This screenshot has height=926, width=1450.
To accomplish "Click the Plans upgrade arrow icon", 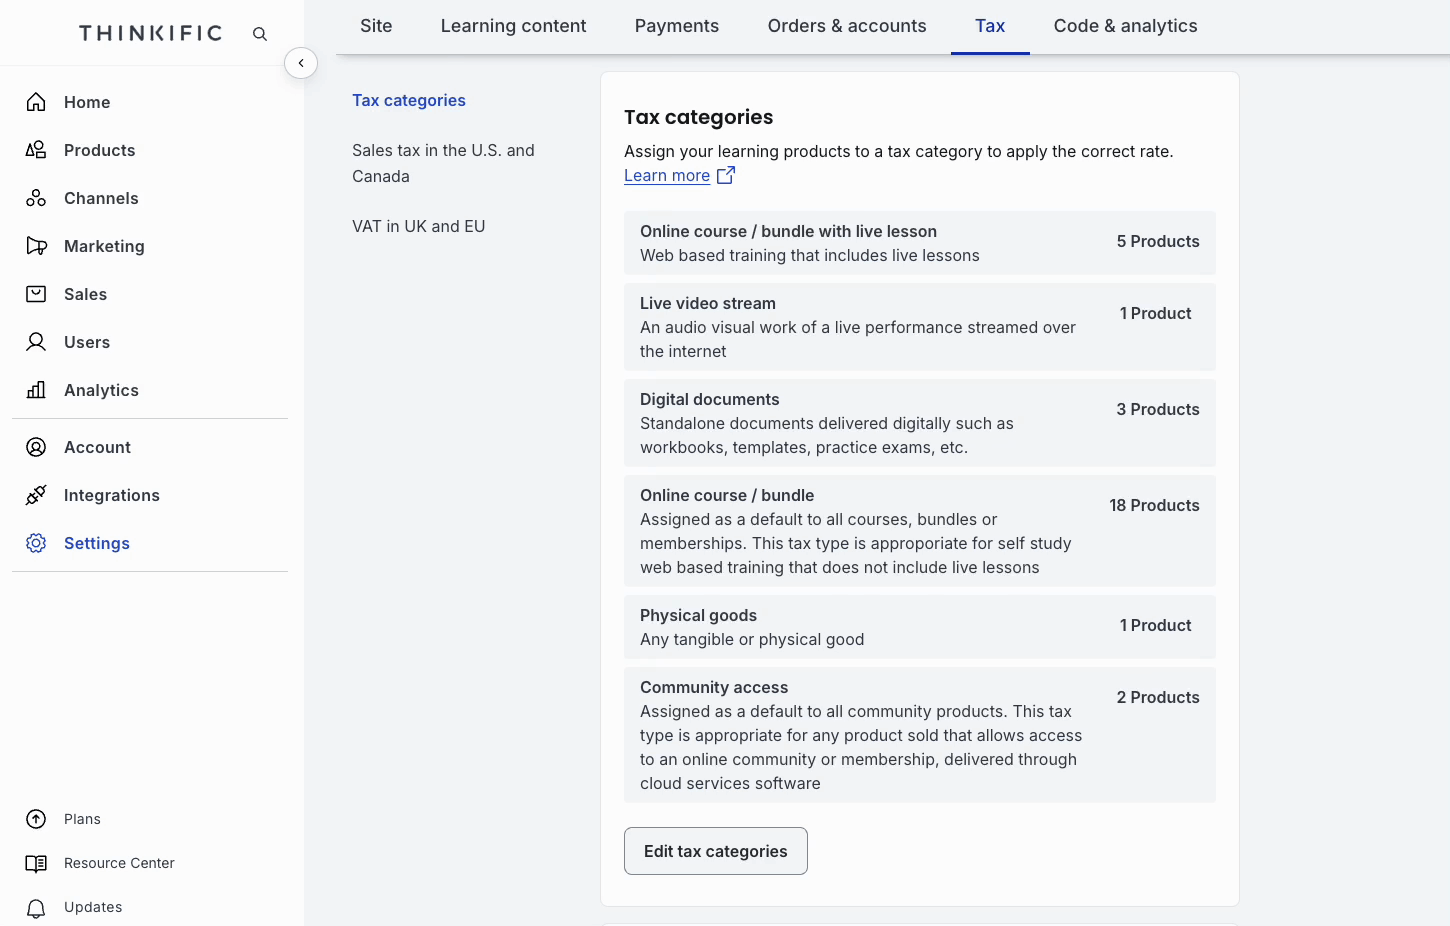I will tap(36, 818).
